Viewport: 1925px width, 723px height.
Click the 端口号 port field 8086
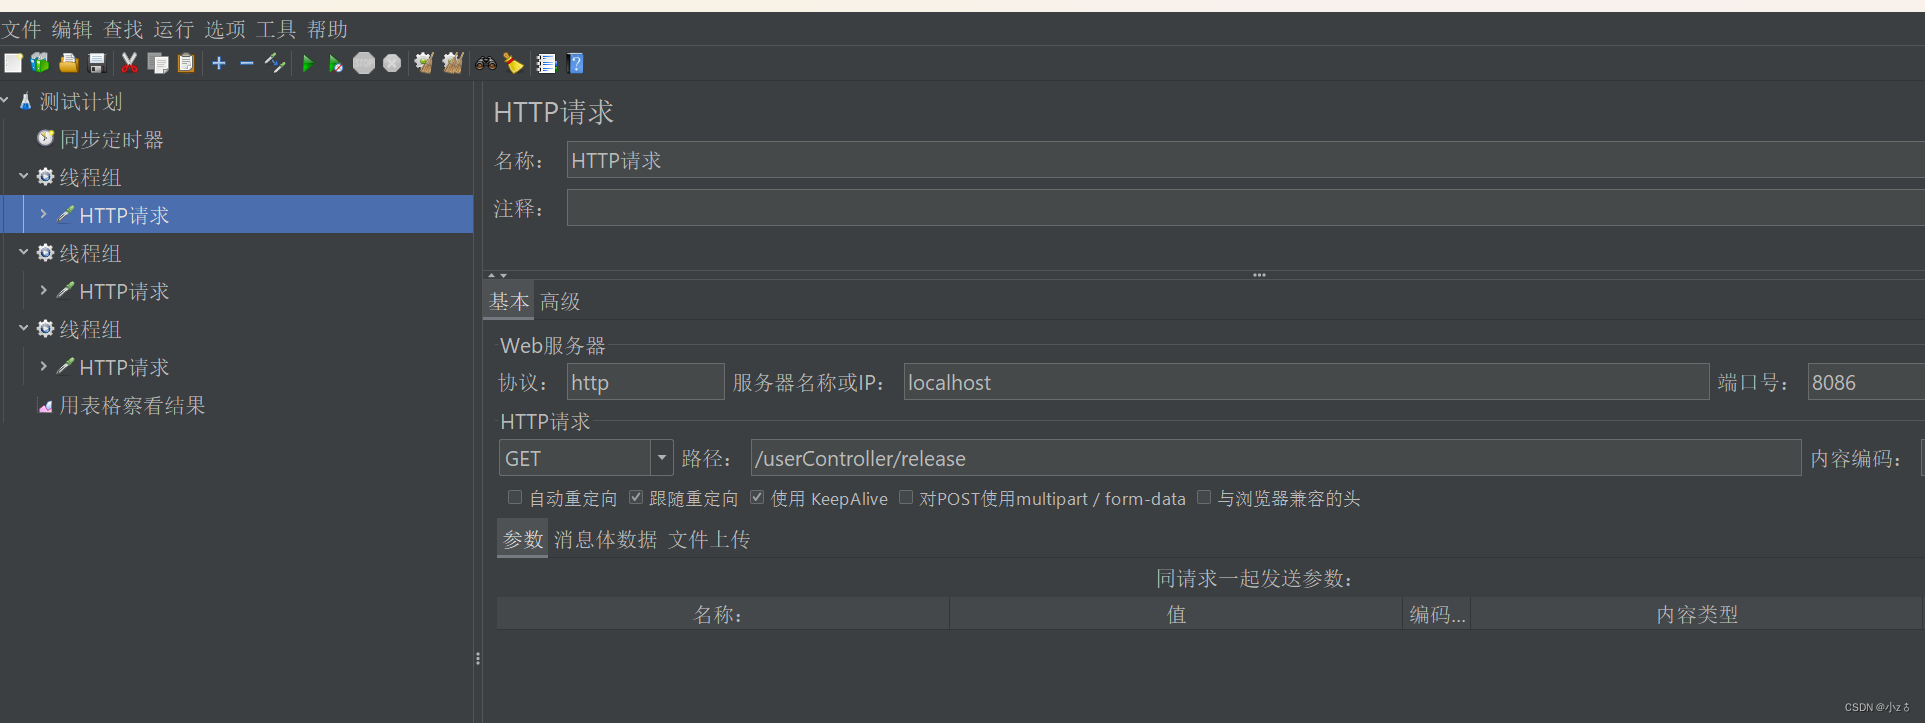point(1866,382)
